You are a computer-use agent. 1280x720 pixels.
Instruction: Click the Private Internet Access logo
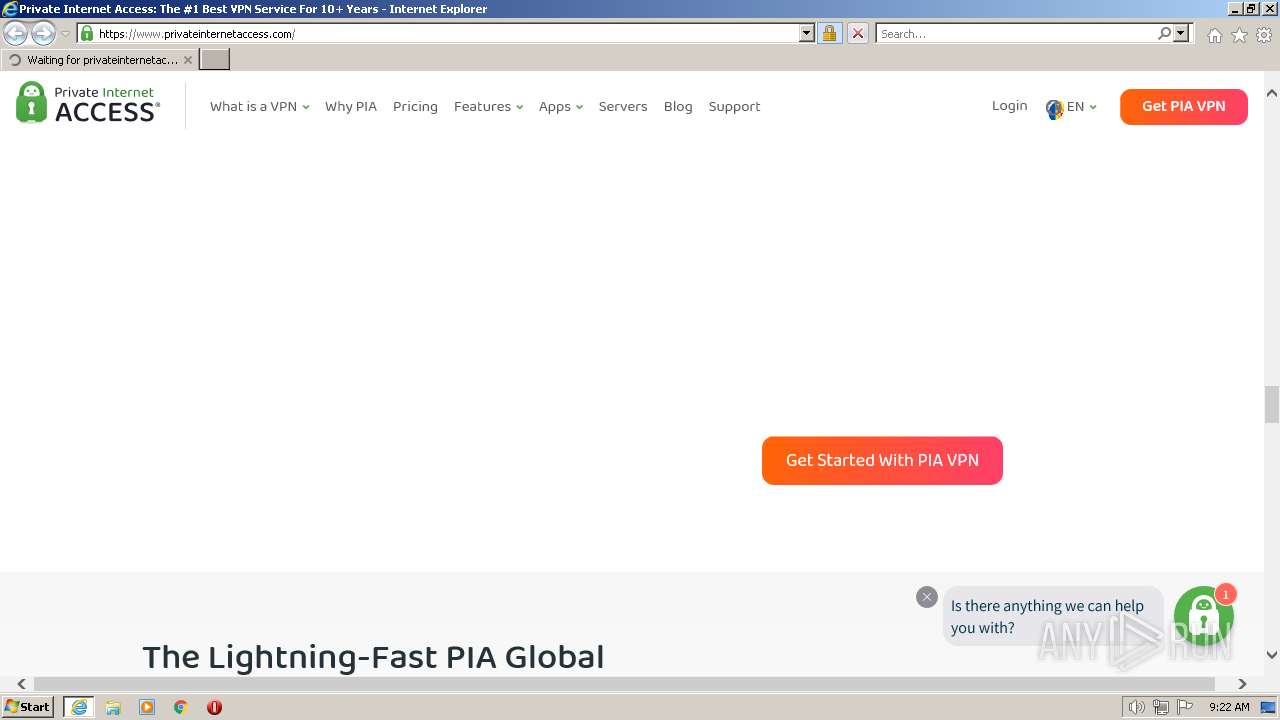click(x=88, y=103)
